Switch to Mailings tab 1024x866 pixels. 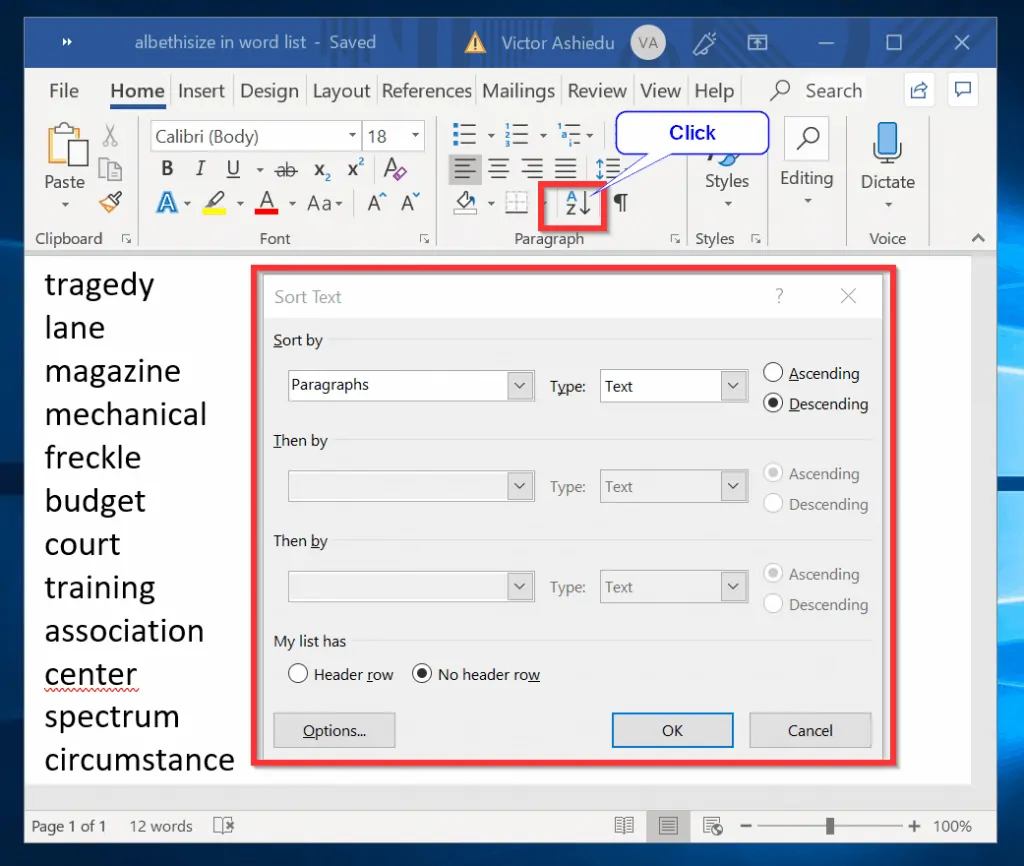click(x=519, y=91)
